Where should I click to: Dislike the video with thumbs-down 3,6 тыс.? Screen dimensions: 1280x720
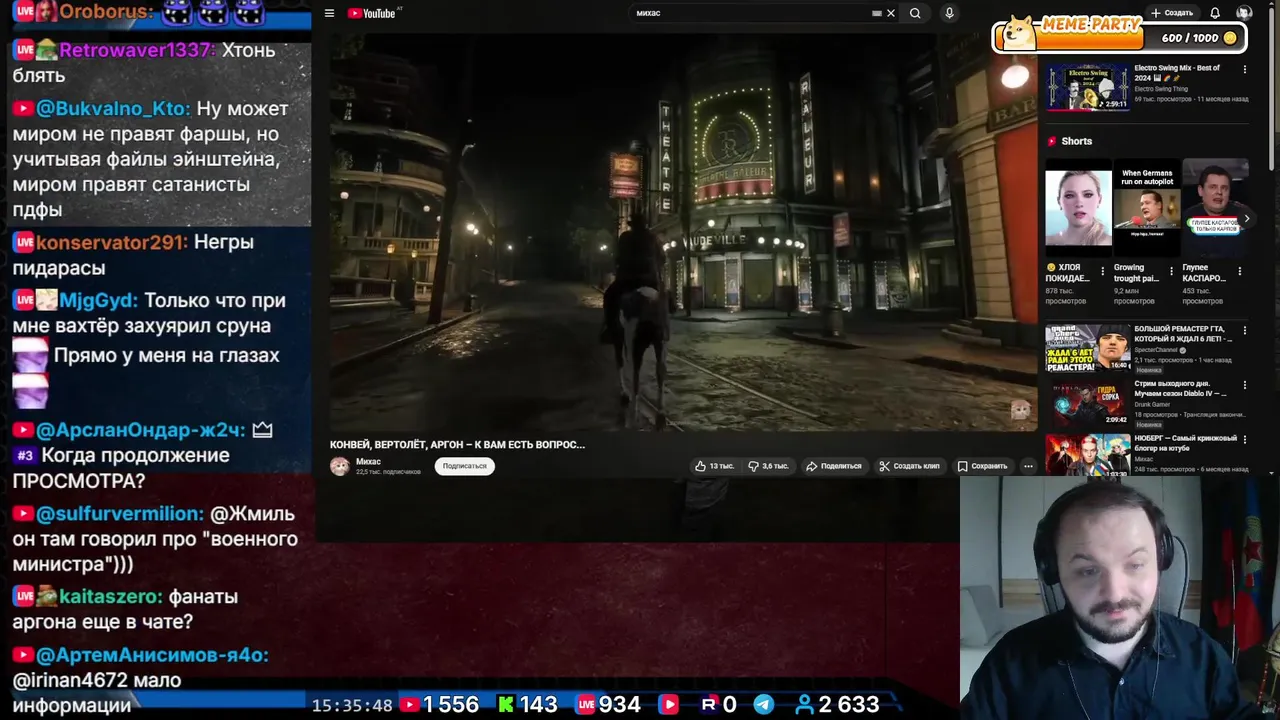(768, 466)
